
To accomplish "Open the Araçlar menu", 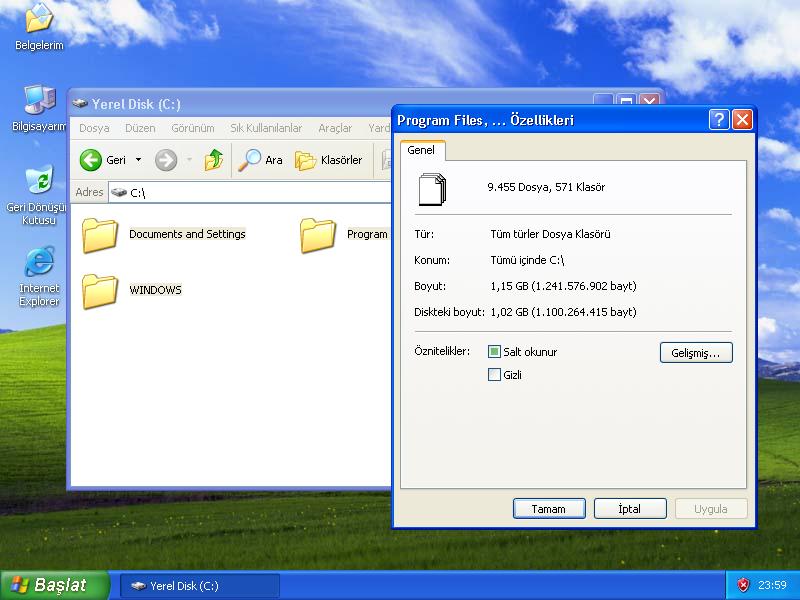I will coord(336,128).
